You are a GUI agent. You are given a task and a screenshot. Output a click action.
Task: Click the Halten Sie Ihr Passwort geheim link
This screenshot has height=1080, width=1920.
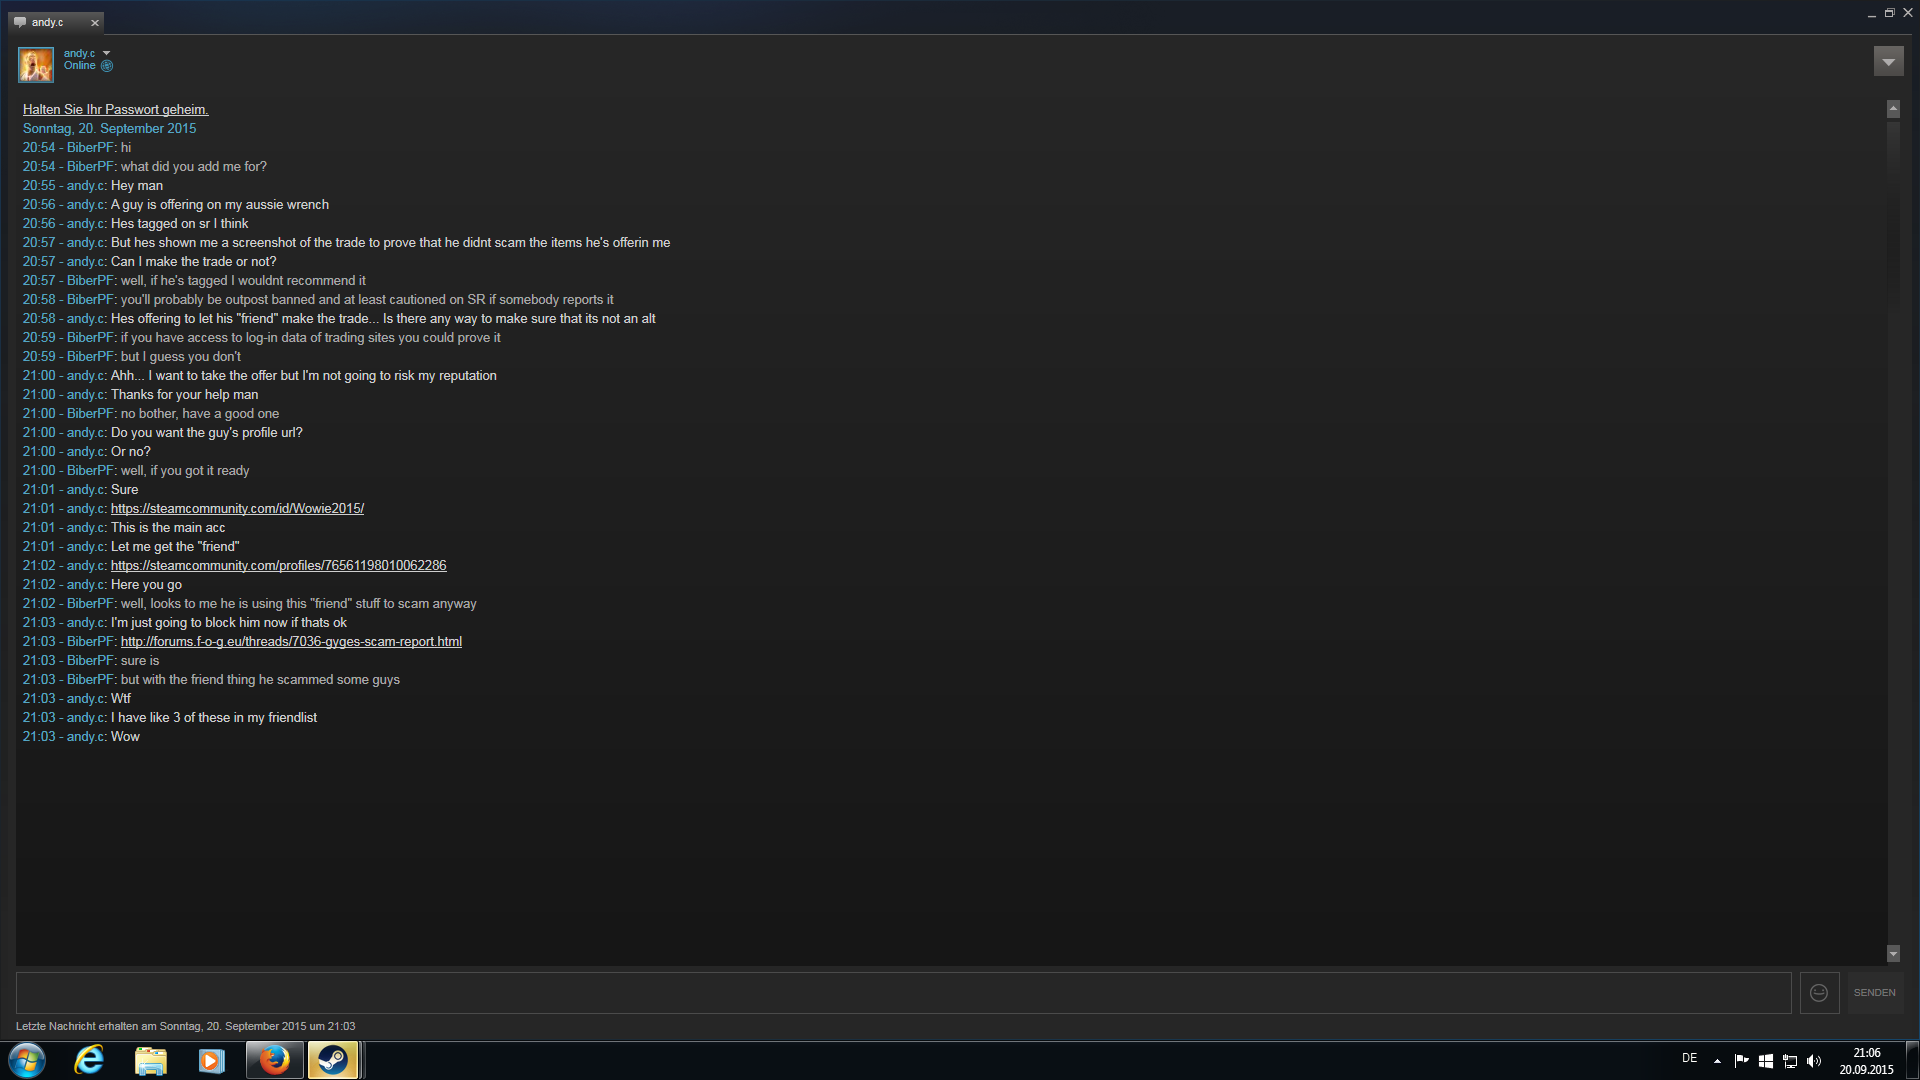pos(115,109)
